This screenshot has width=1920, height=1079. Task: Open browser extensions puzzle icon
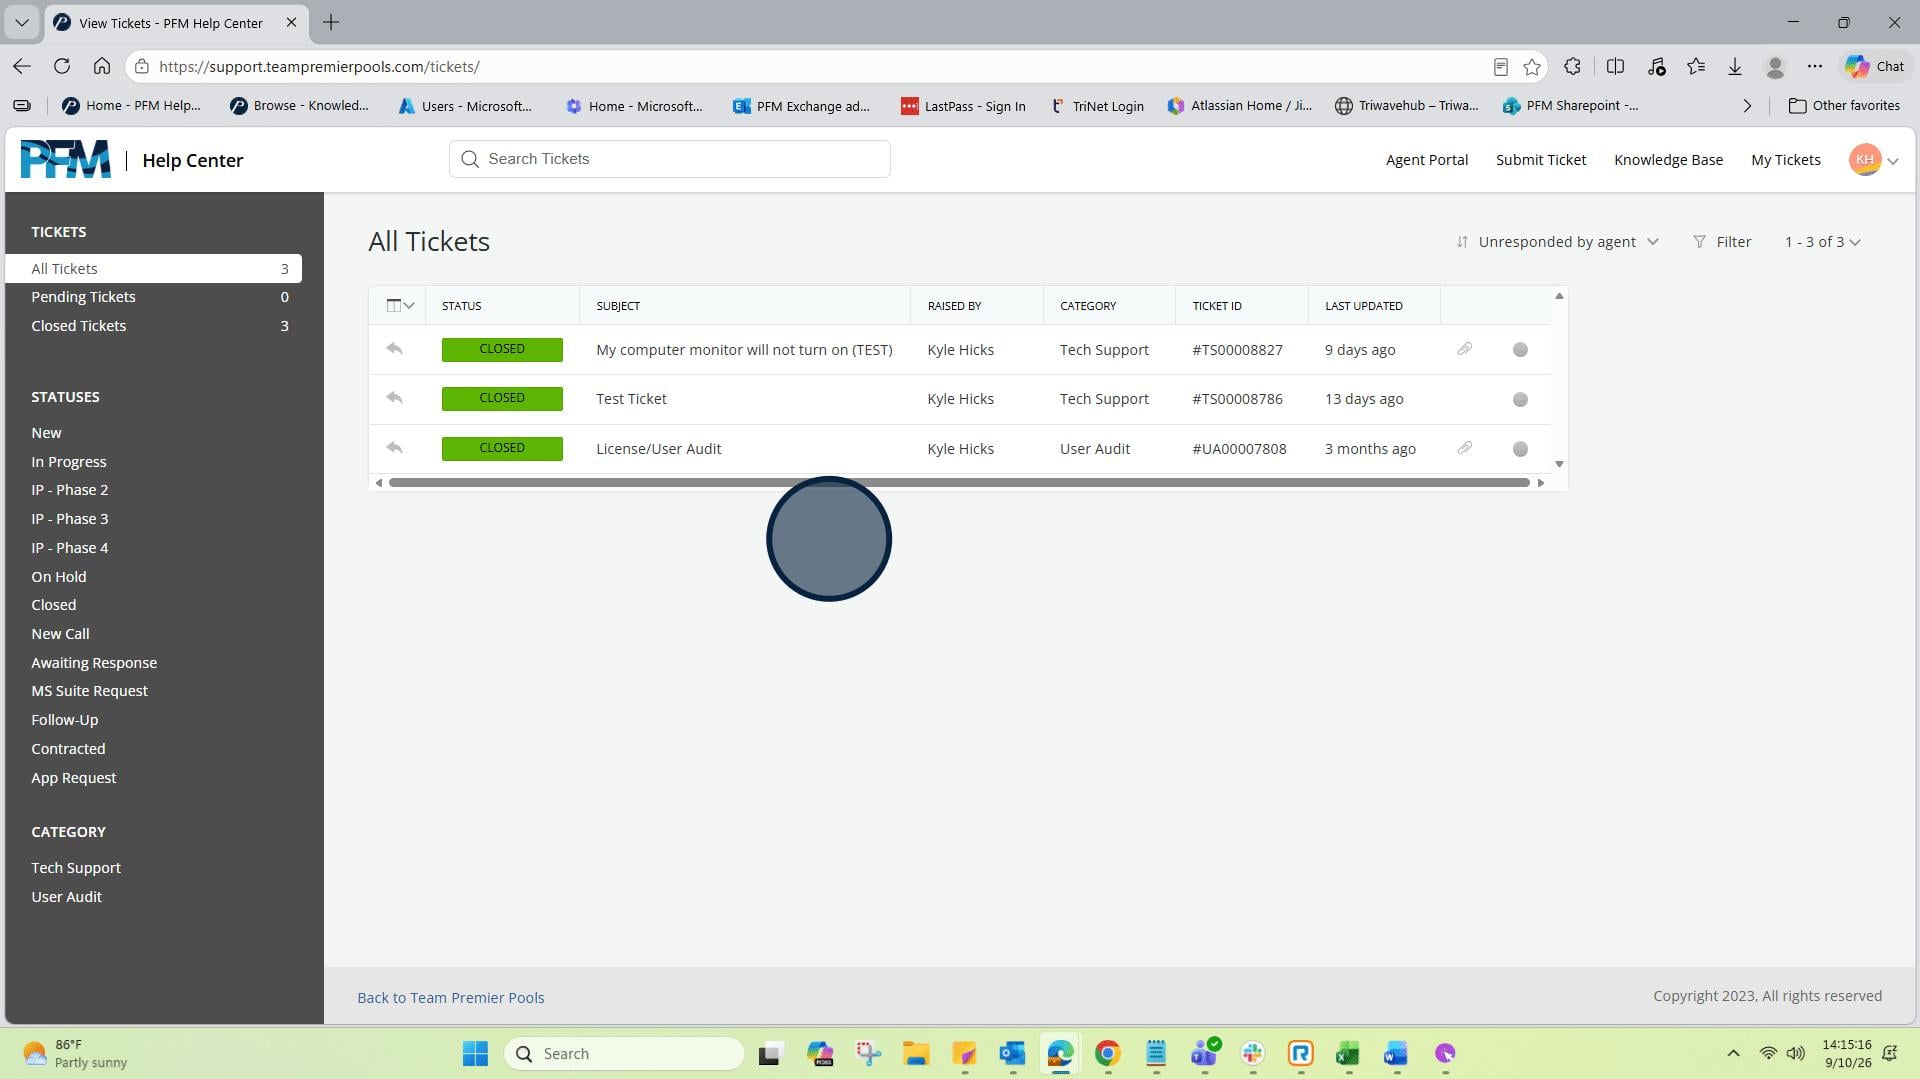pyautogui.click(x=1572, y=67)
